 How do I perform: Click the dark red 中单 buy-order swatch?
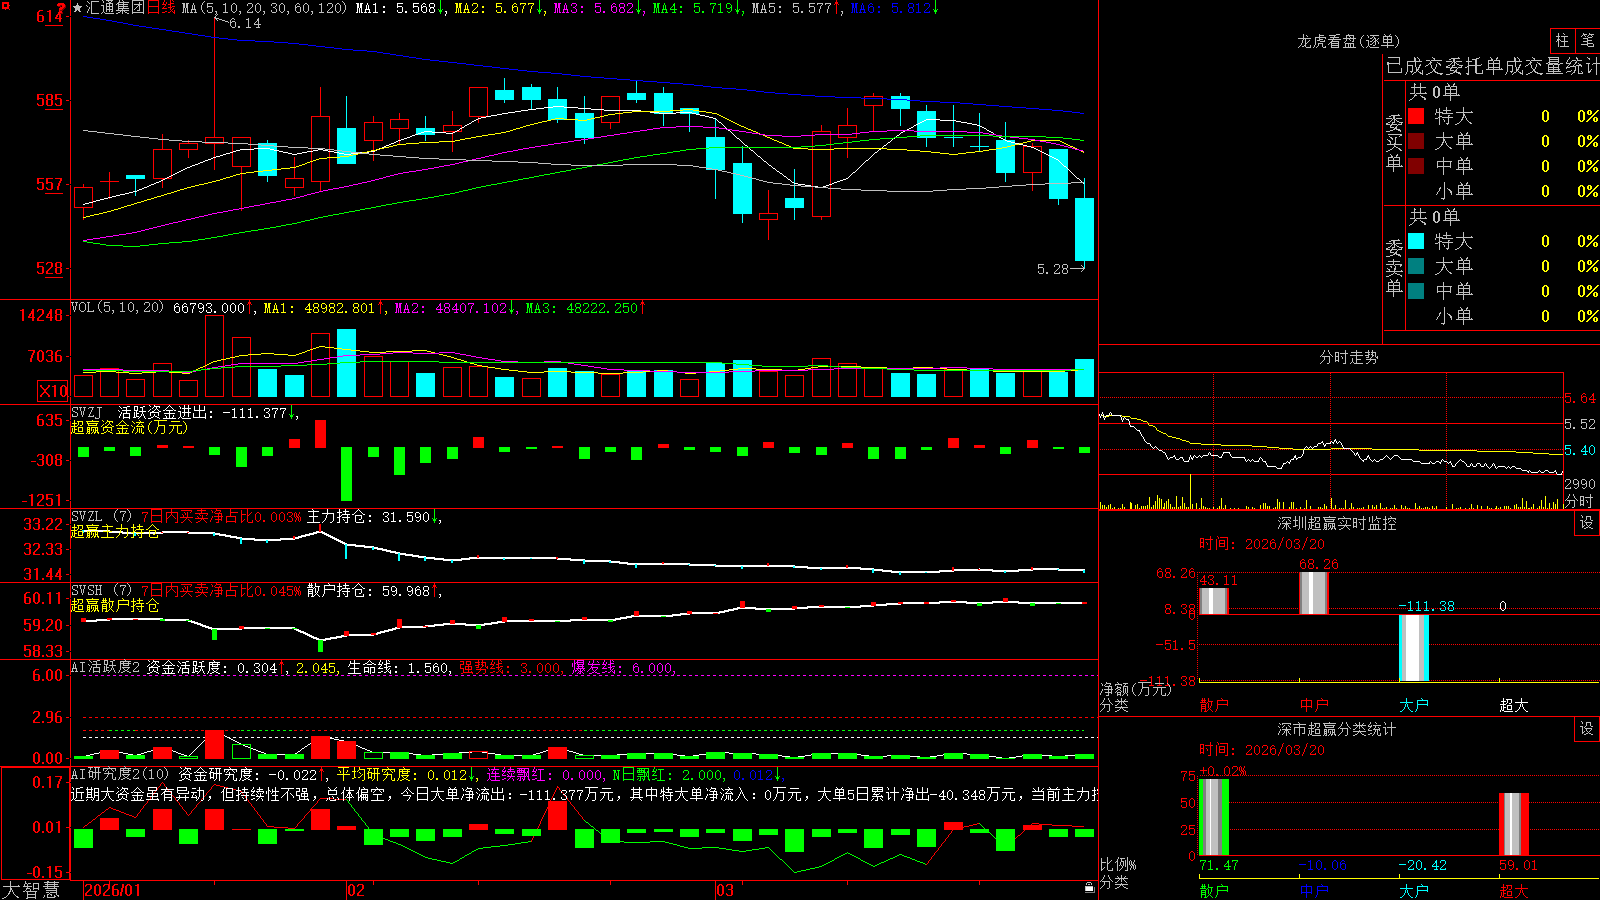coord(1416,166)
